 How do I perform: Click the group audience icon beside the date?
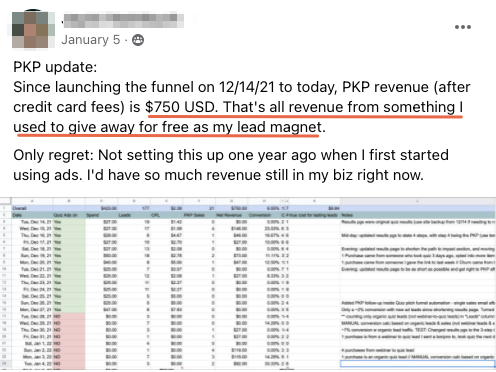coord(138,40)
